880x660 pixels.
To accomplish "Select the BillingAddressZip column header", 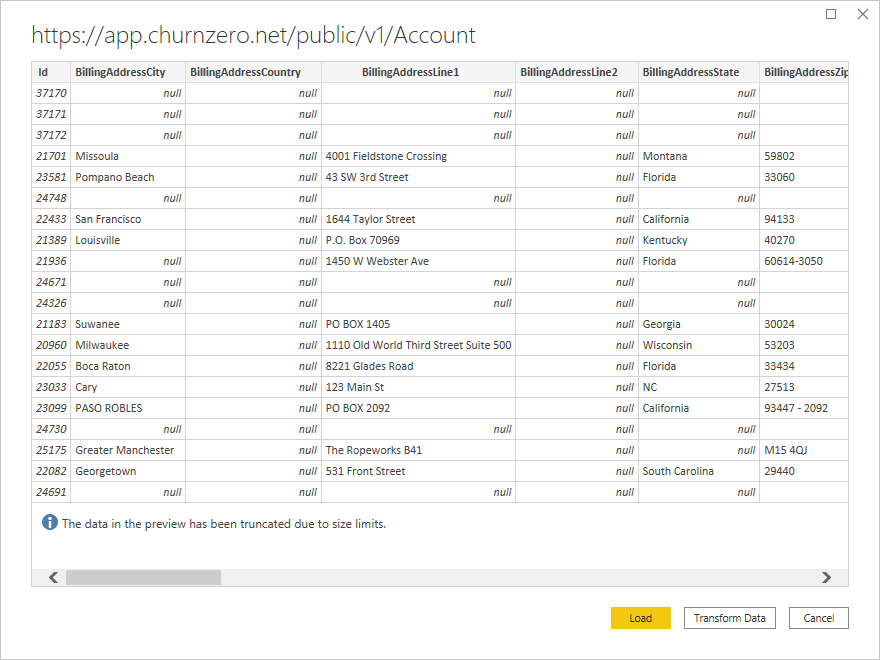I will point(804,72).
